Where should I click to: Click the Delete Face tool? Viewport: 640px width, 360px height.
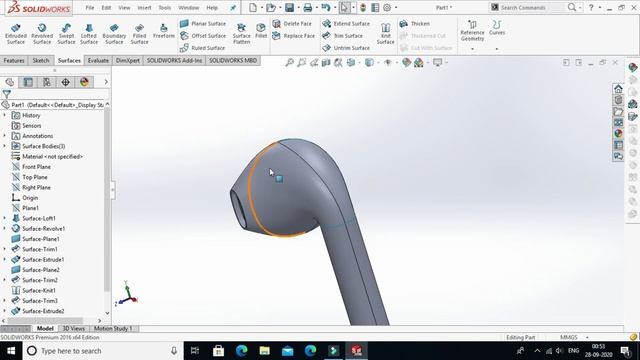coord(292,24)
